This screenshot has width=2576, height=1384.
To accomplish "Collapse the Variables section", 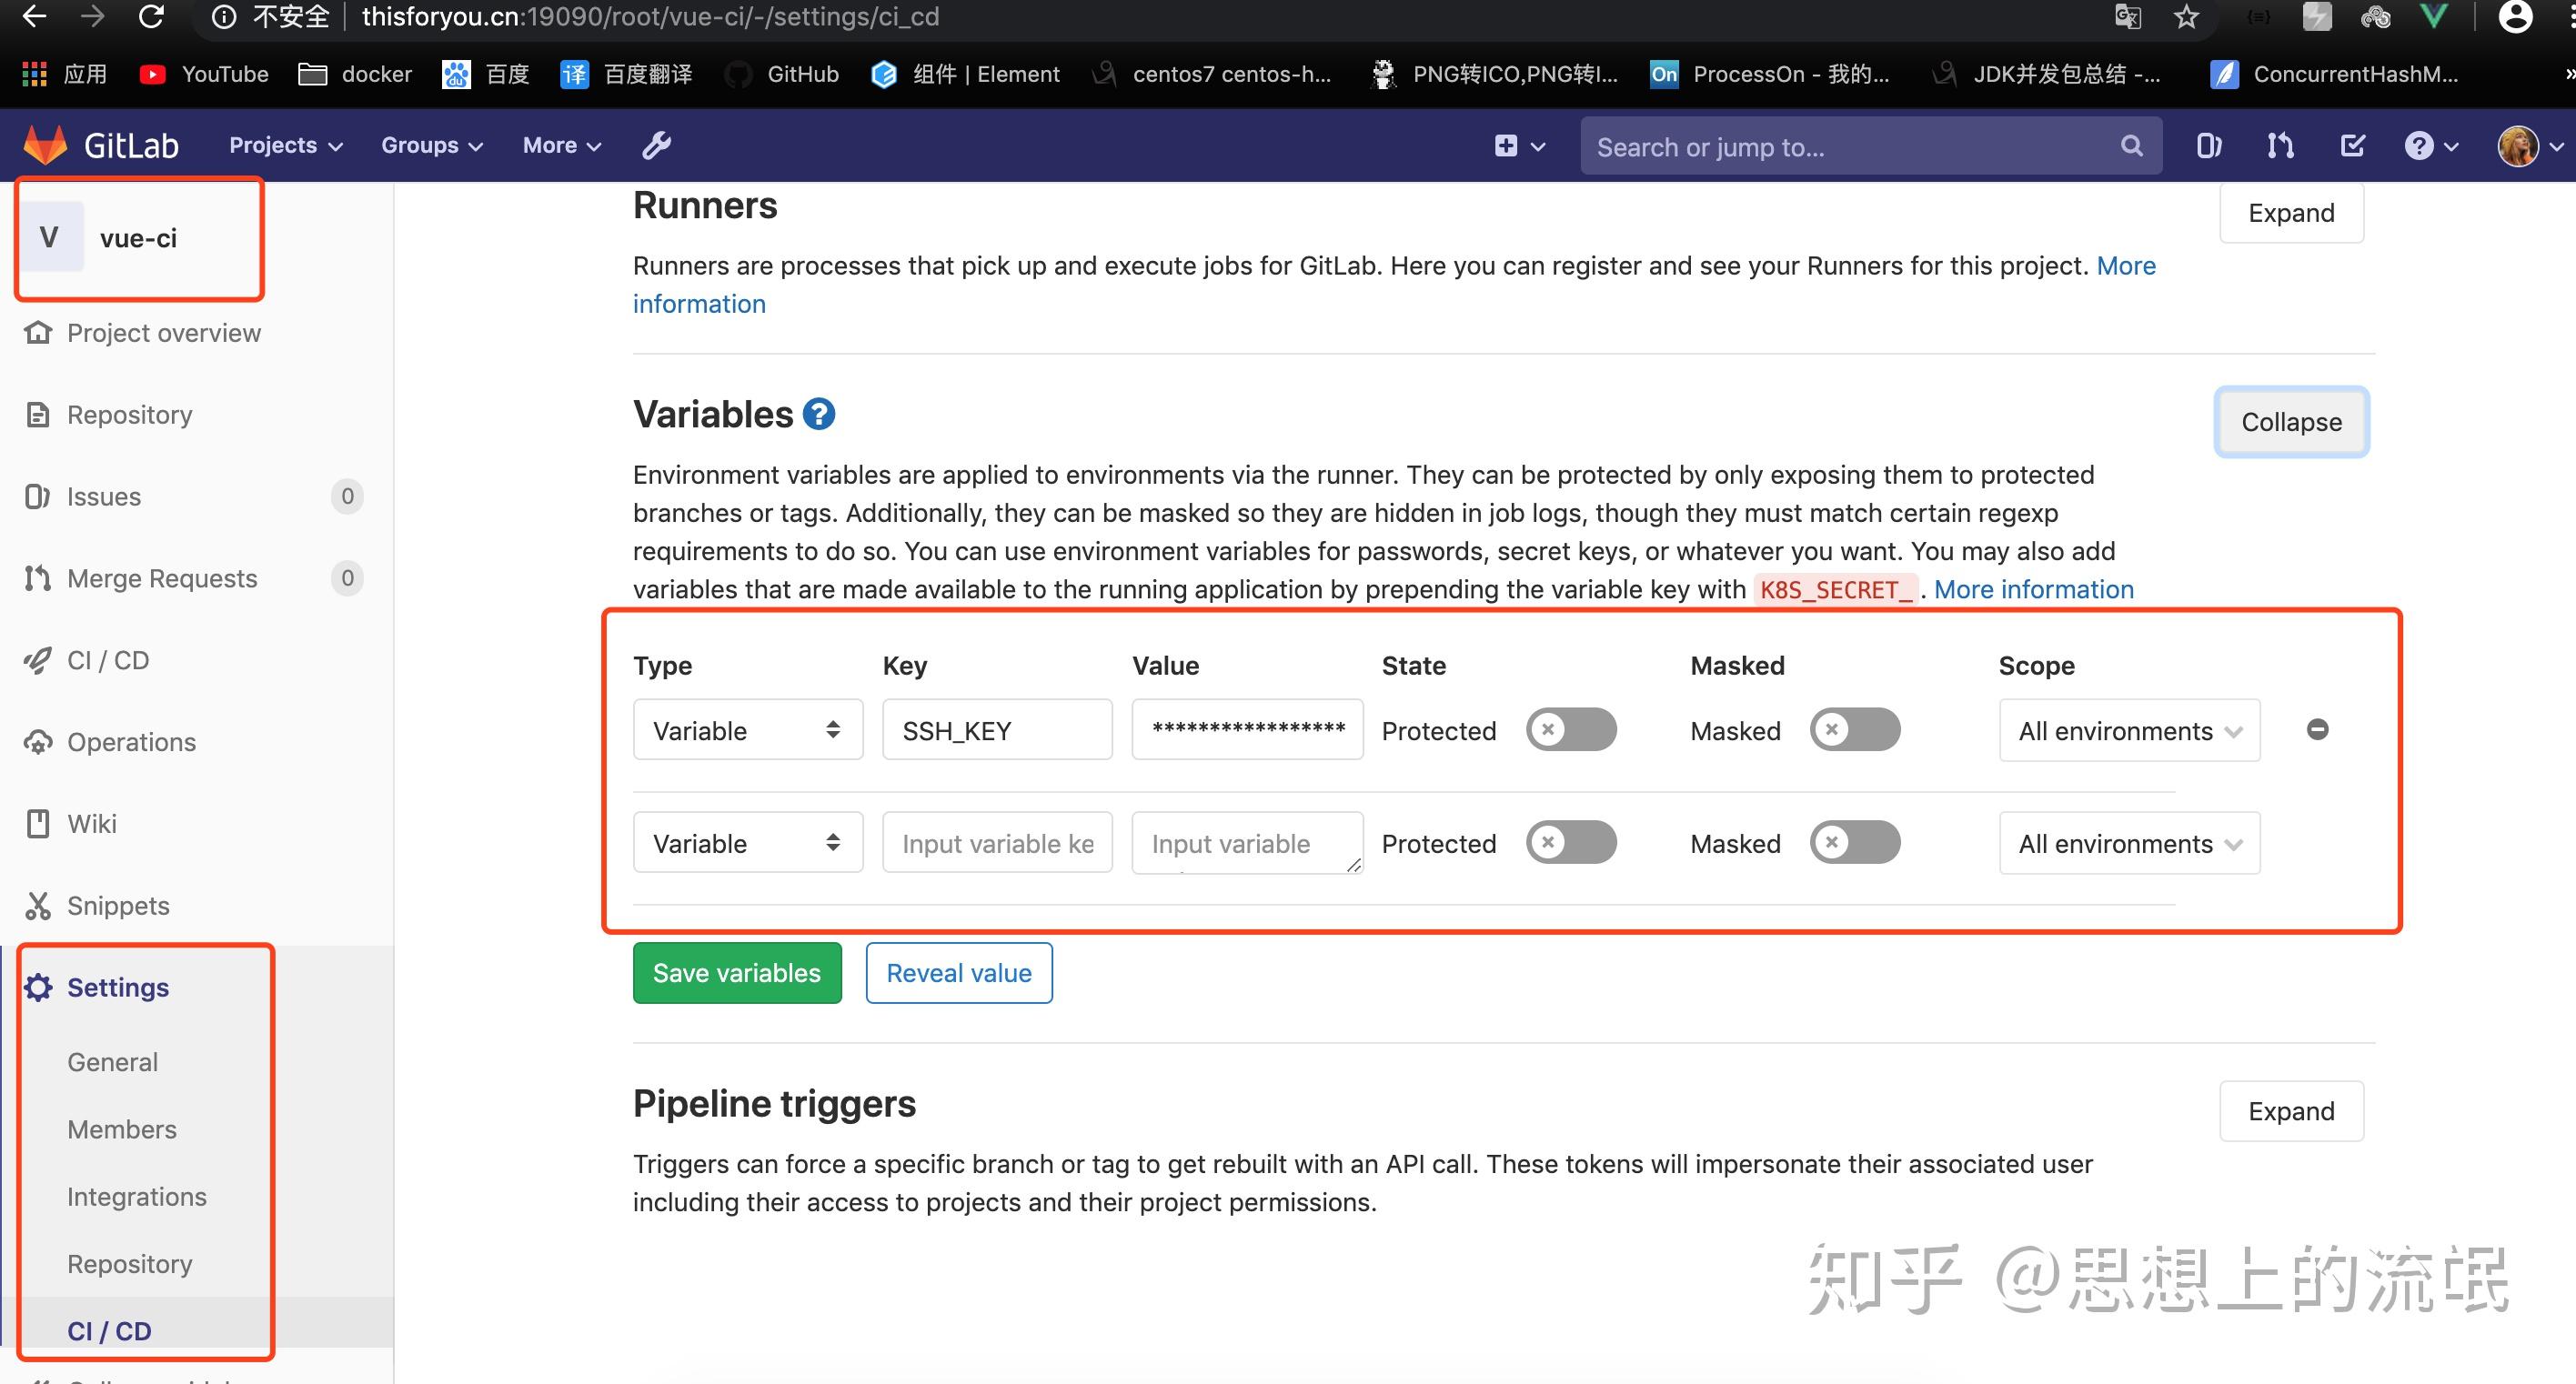I will pos(2290,421).
